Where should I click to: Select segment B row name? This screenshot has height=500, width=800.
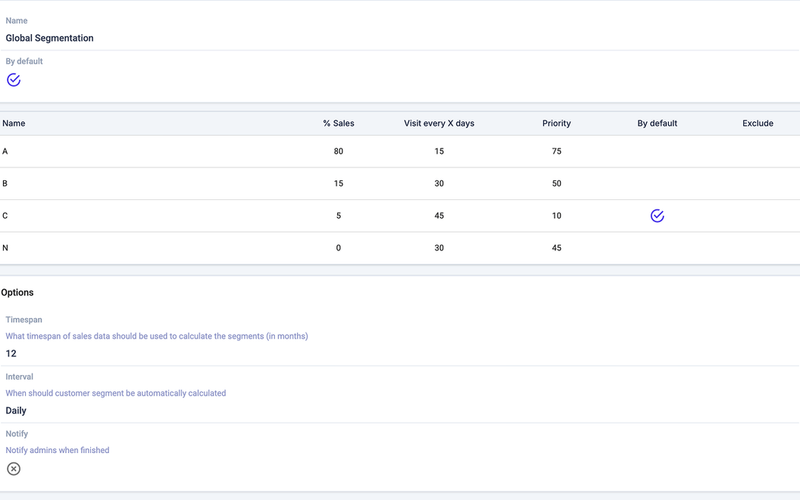pyautogui.click(x=5, y=184)
